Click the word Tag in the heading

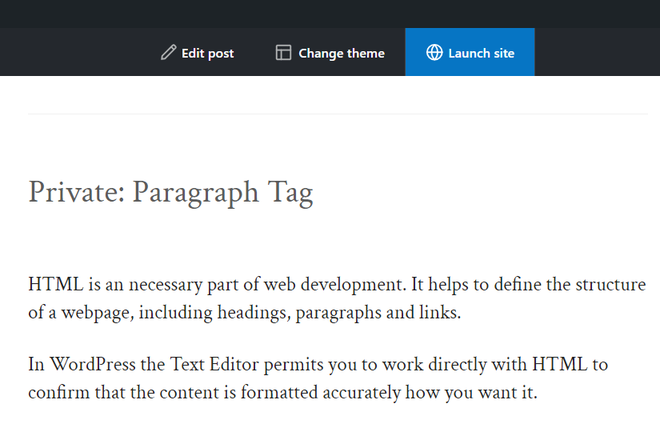(290, 190)
